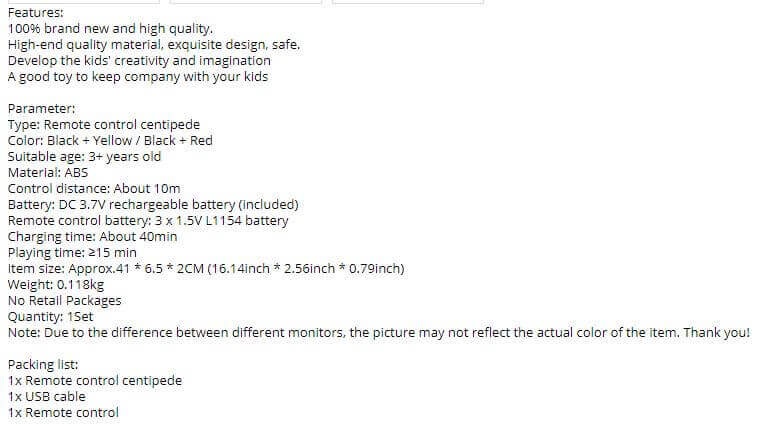Select the "Control distance: About 10m" text
The width and height of the screenshot is (781, 425).
pyautogui.click(x=94, y=188)
